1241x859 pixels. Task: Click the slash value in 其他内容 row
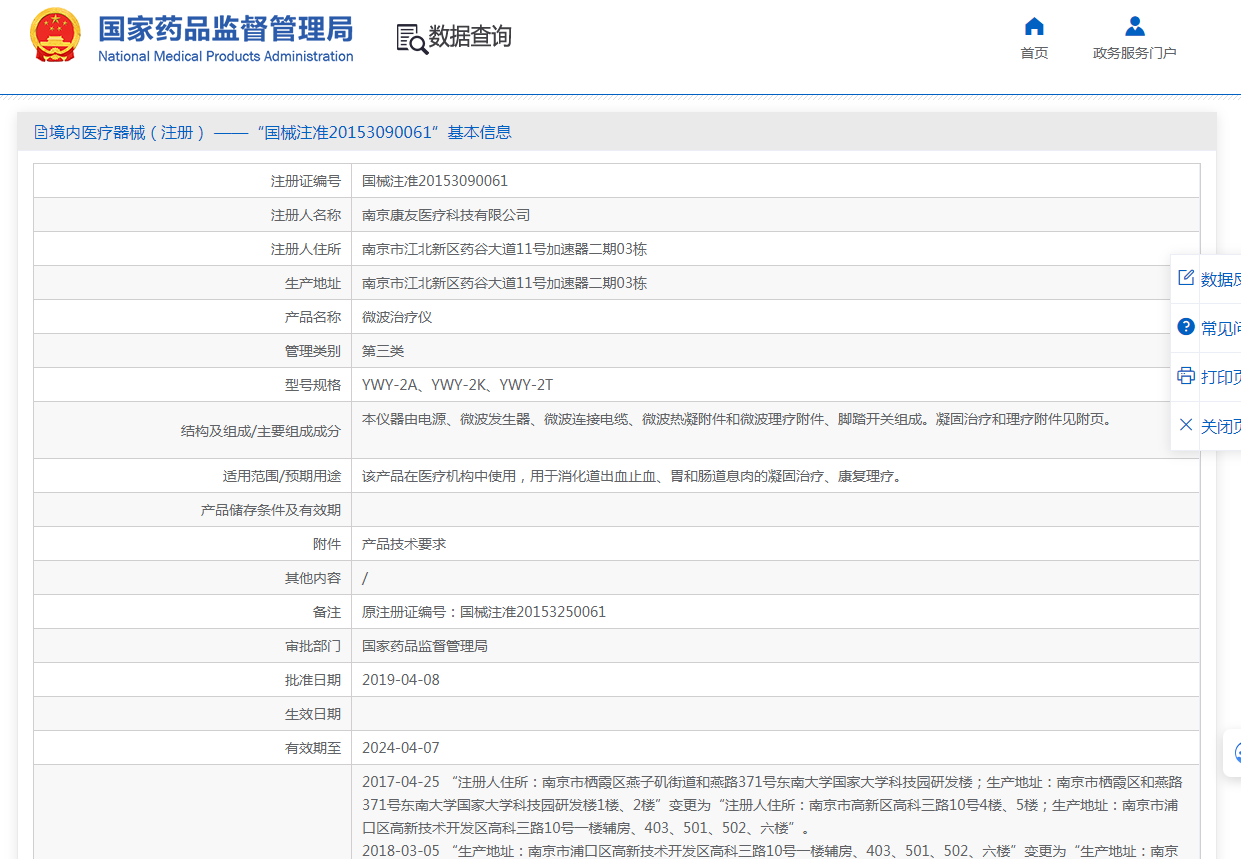[x=365, y=578]
